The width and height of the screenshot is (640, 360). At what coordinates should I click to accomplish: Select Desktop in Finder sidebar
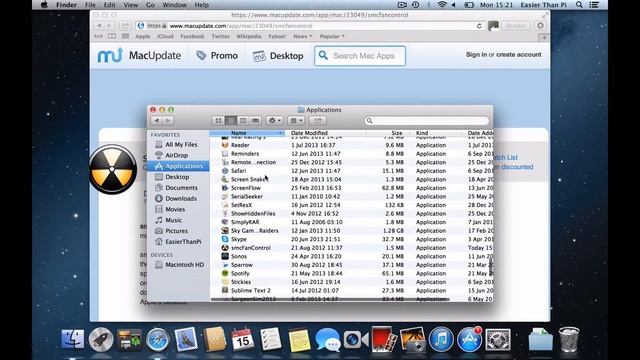[x=178, y=177]
